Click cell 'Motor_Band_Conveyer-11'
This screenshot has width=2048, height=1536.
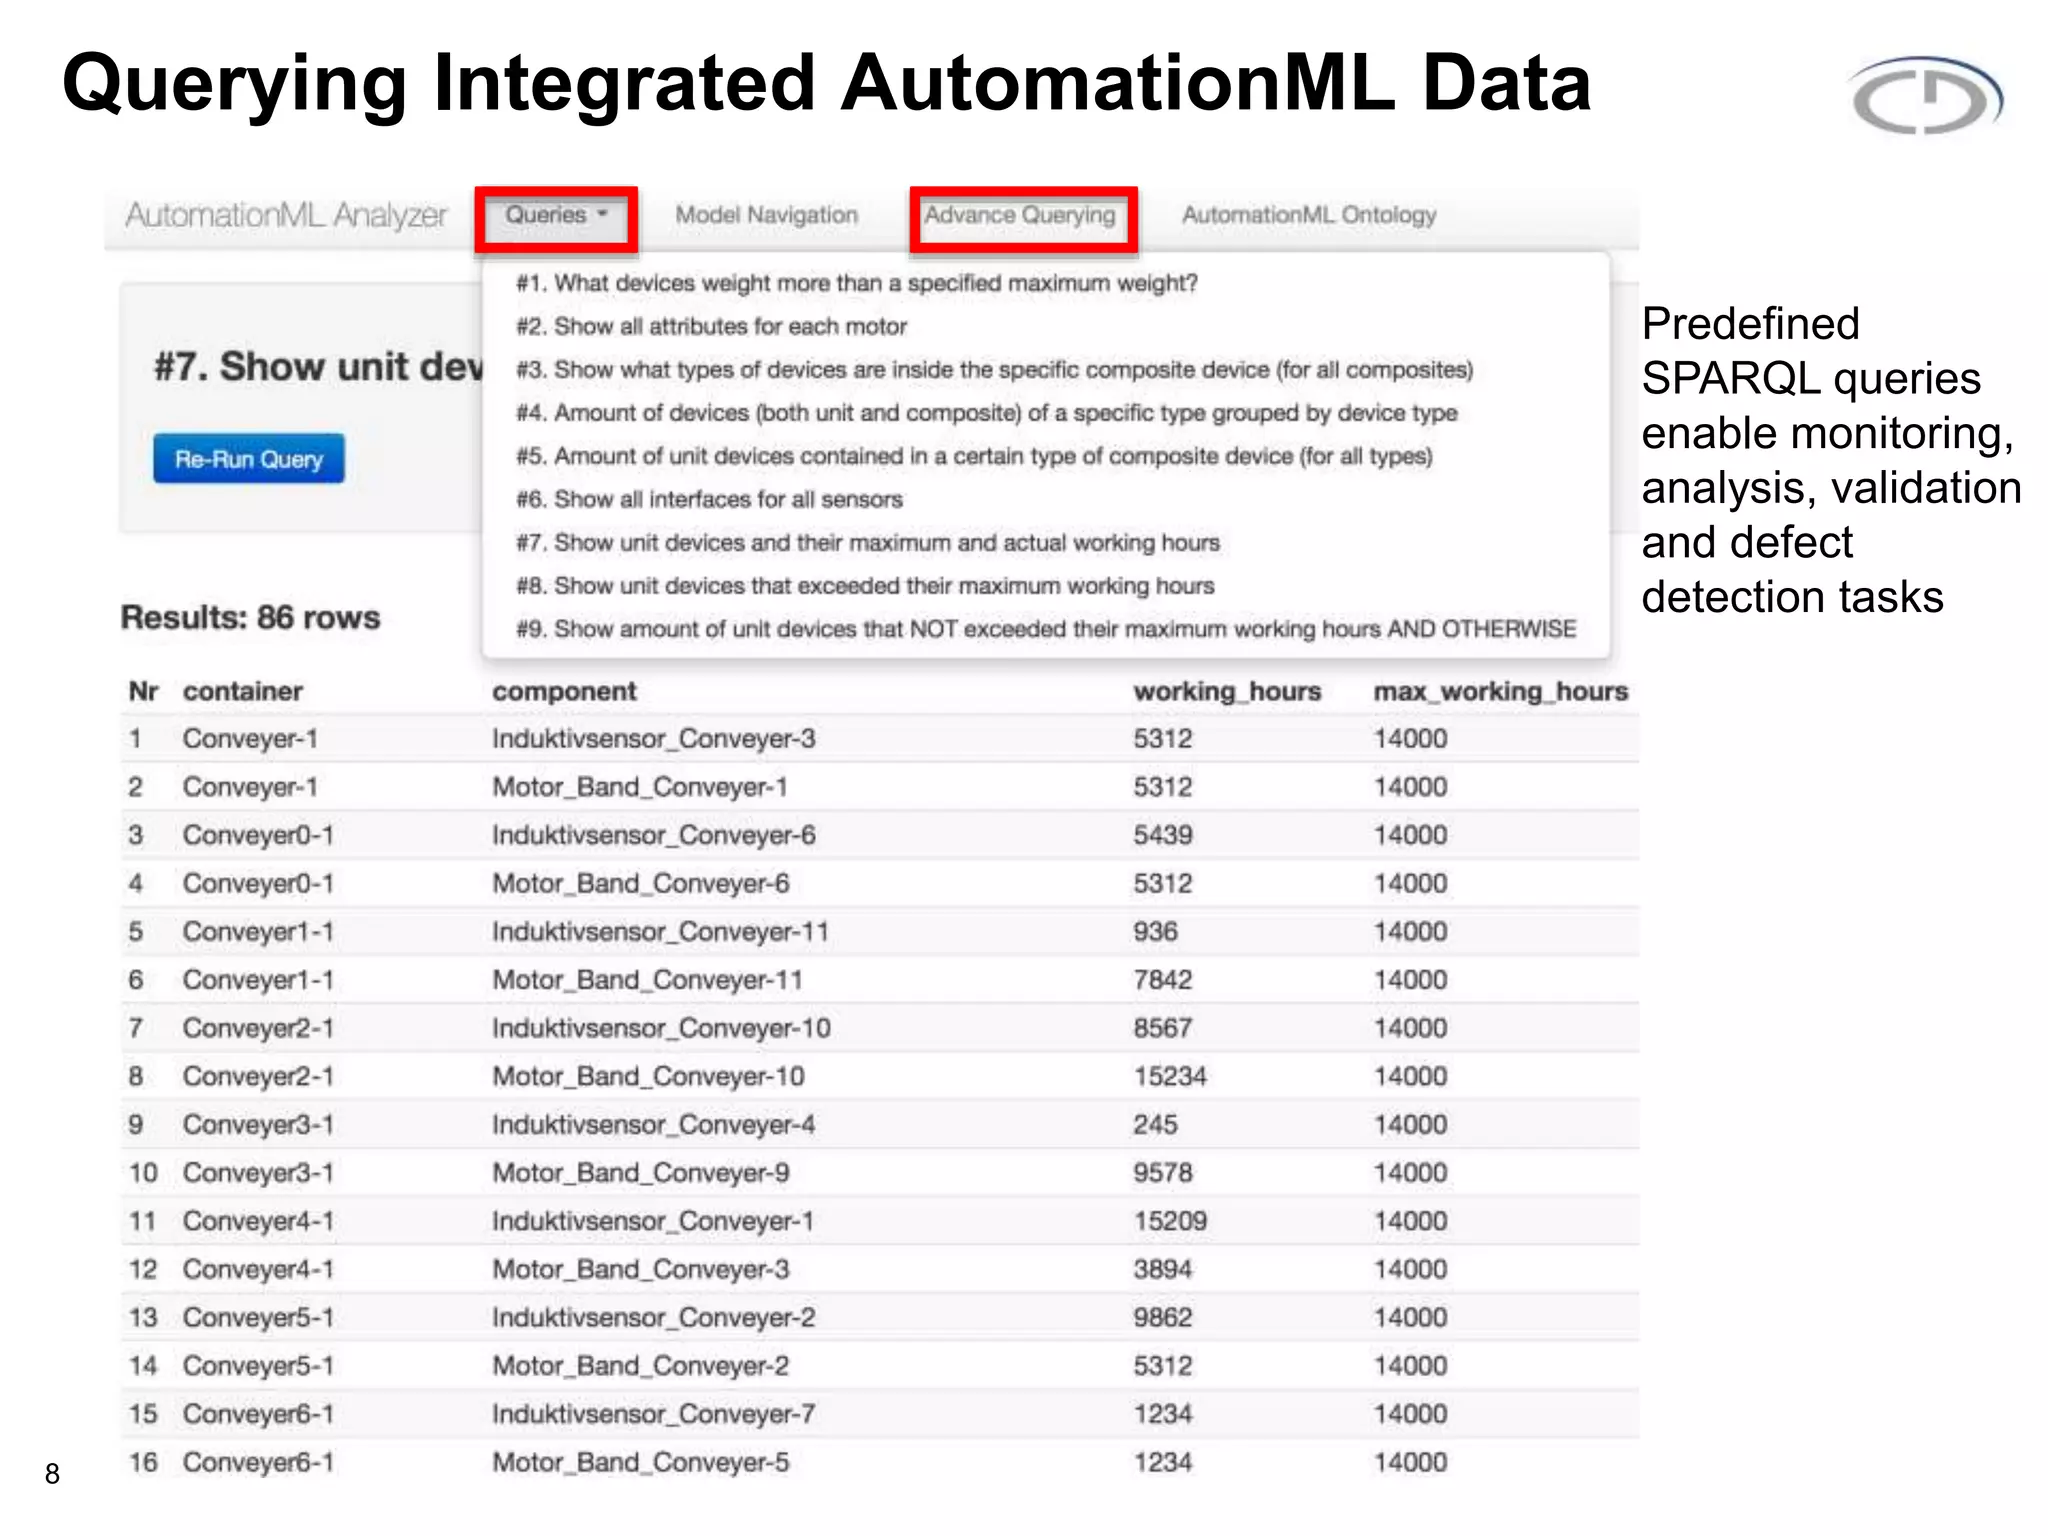pyautogui.click(x=648, y=980)
